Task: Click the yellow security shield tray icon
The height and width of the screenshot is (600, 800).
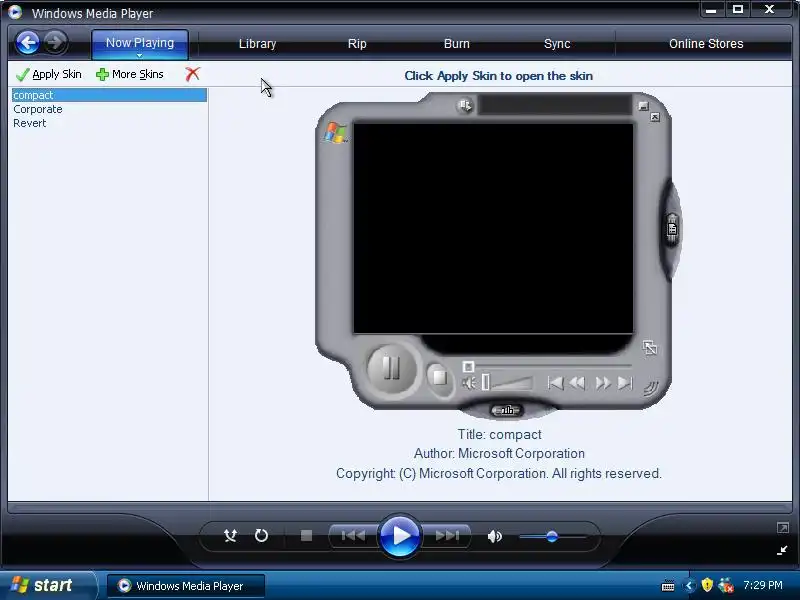Action: [x=707, y=585]
